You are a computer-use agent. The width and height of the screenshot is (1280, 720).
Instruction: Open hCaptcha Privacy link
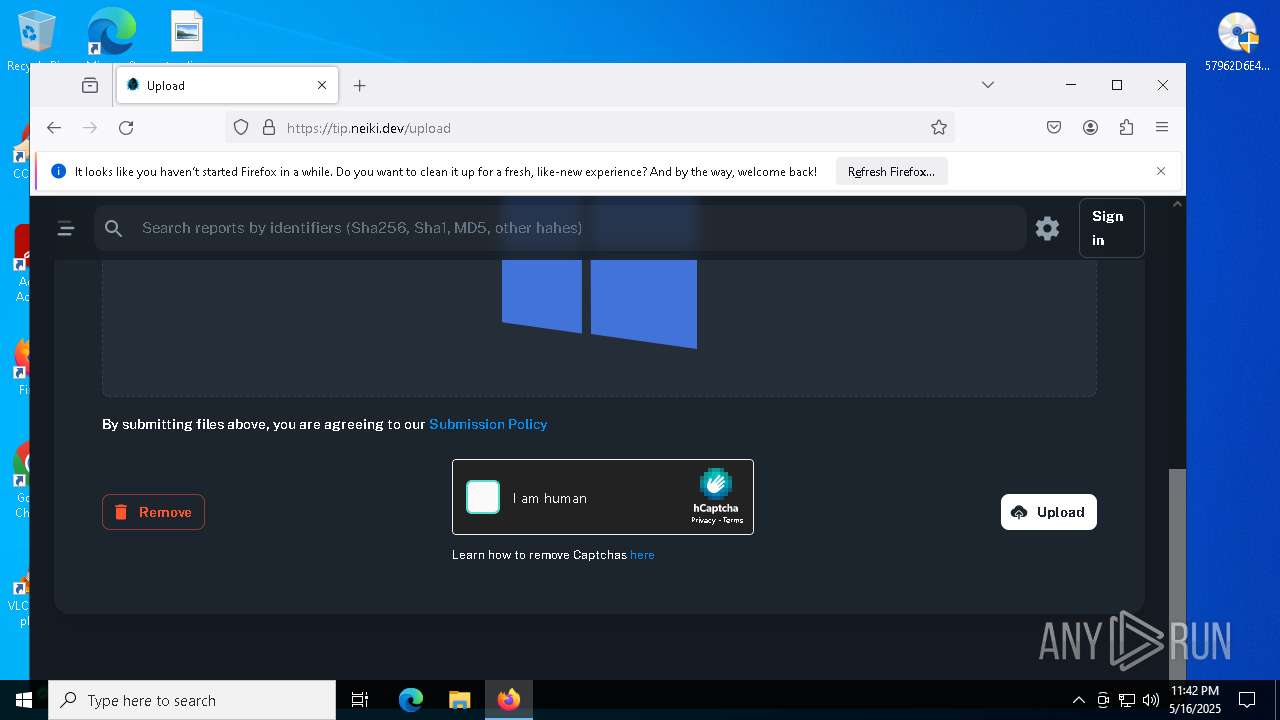click(x=703, y=520)
